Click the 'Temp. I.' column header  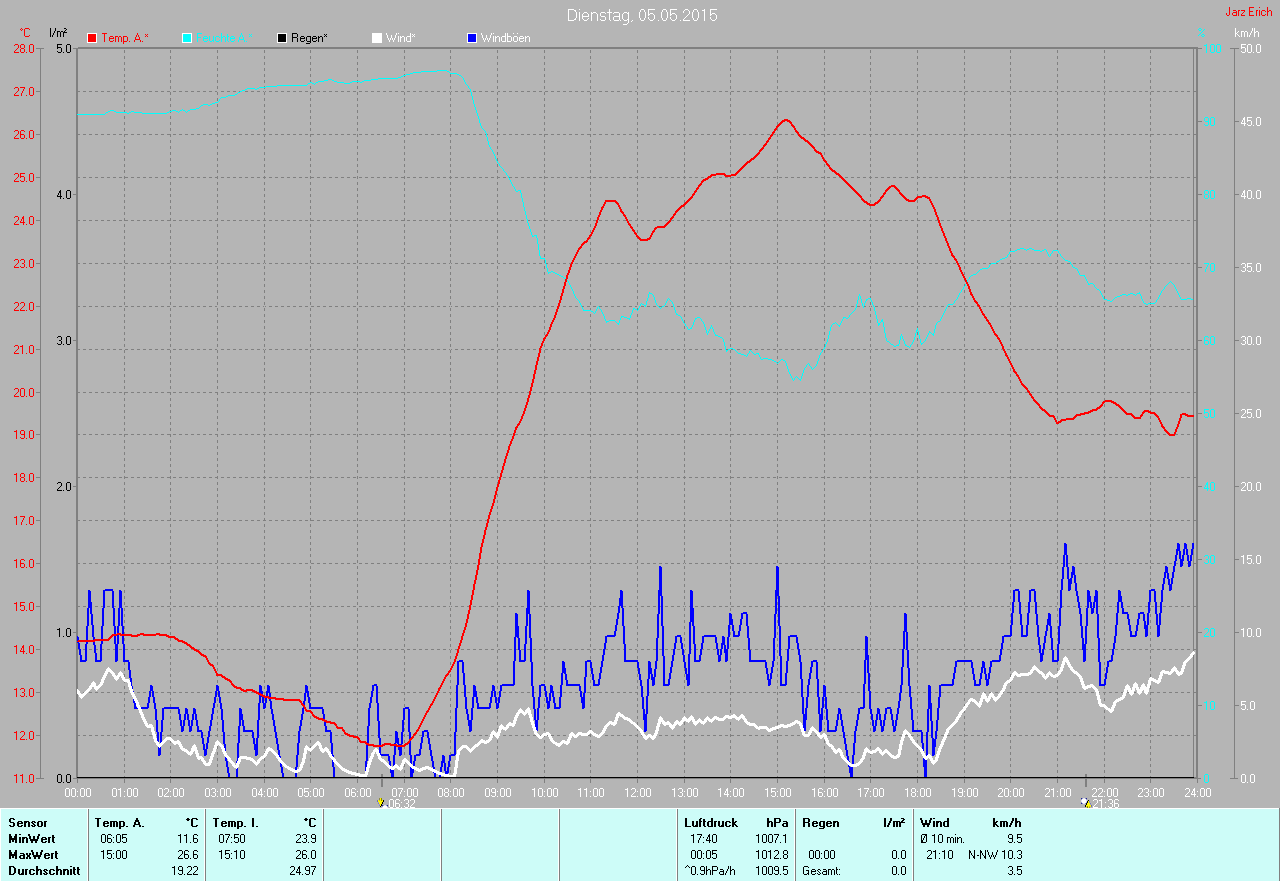pyautogui.click(x=236, y=823)
